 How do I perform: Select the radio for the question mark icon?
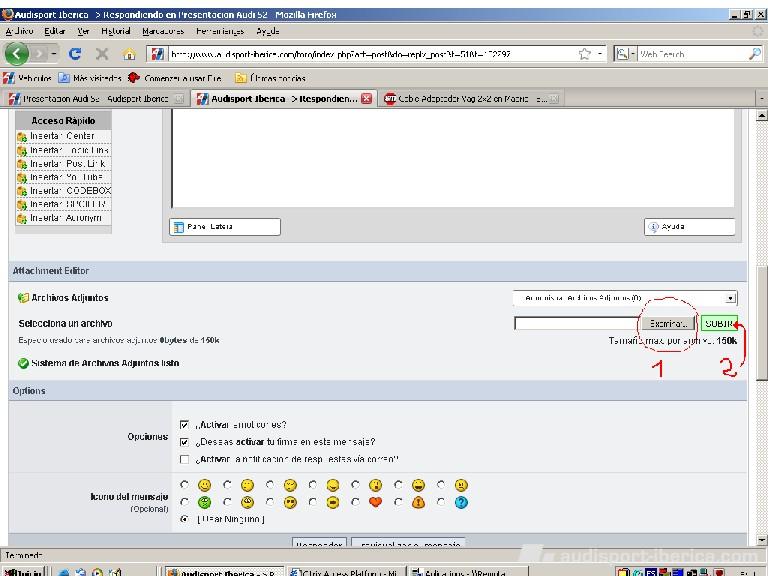point(441,502)
